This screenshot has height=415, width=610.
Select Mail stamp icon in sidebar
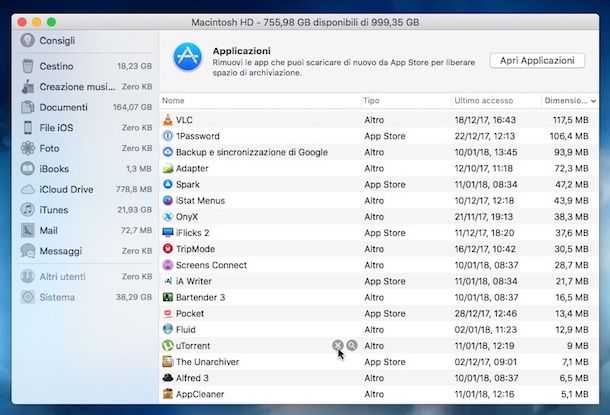[28, 231]
